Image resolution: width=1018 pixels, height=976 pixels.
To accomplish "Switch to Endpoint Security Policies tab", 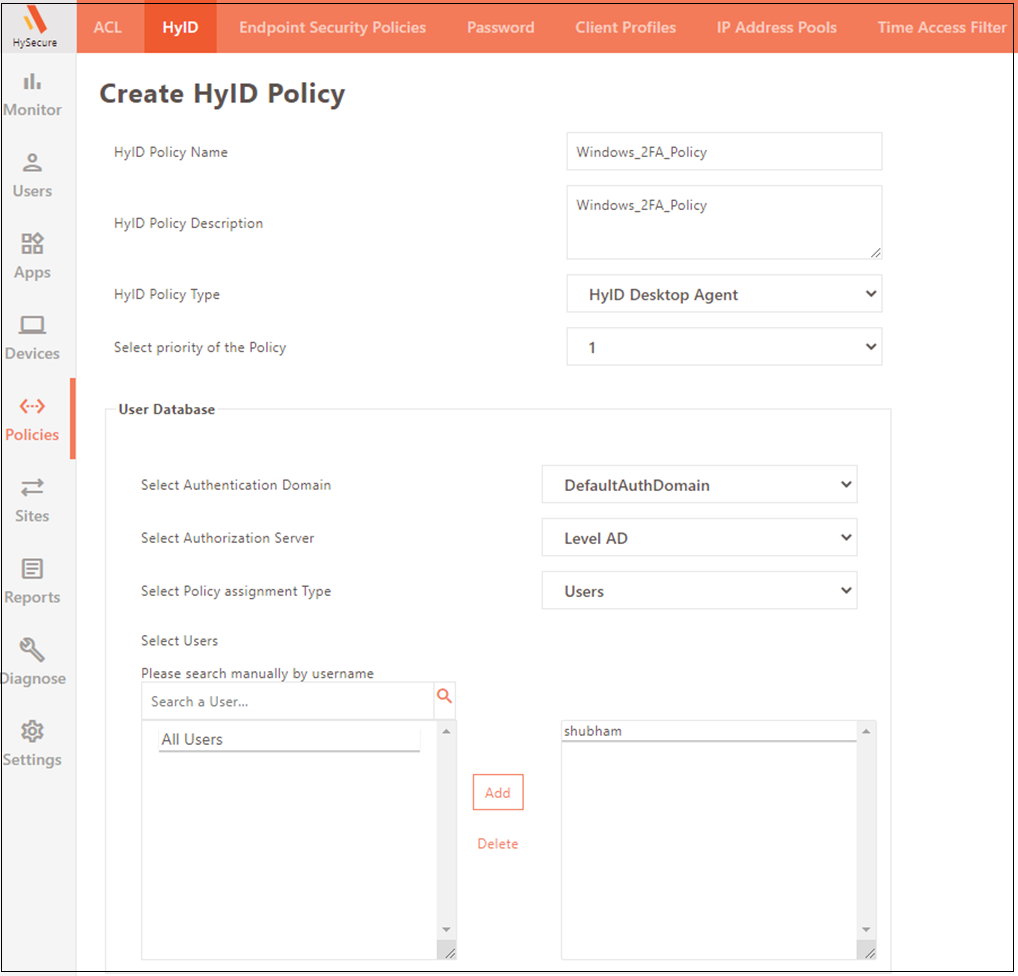I will (x=332, y=27).
